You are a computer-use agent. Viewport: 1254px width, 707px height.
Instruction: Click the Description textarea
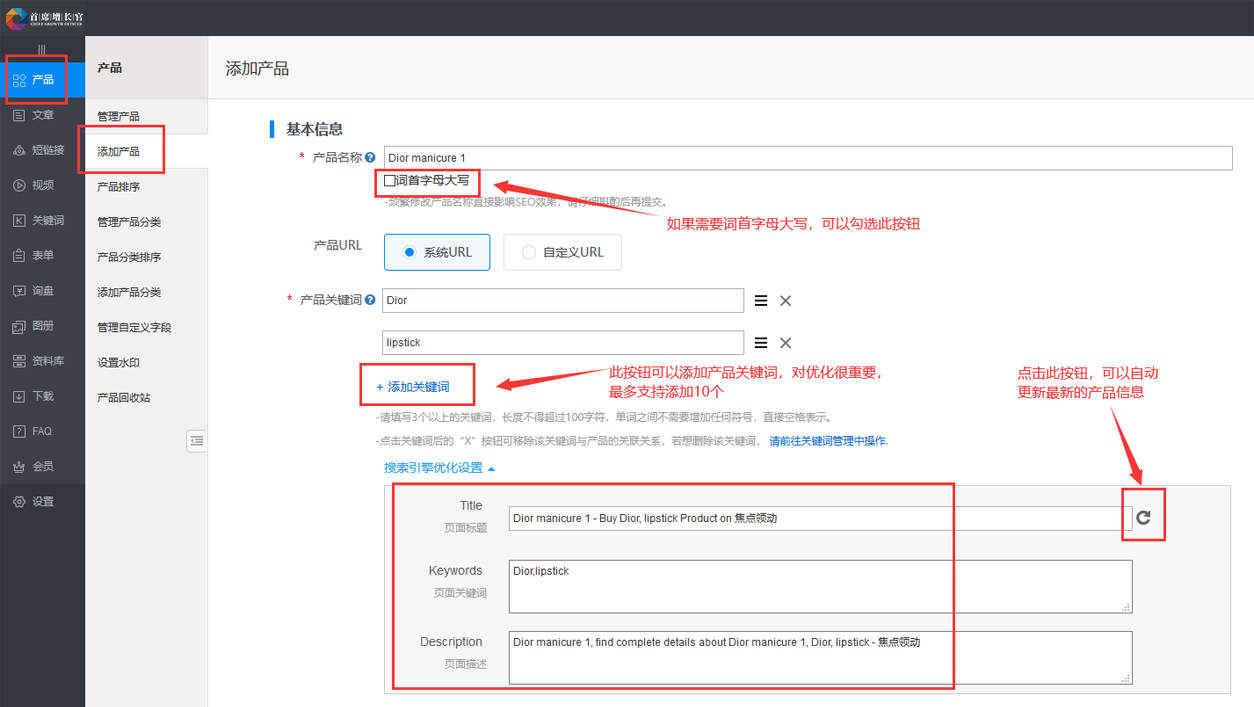coord(820,657)
